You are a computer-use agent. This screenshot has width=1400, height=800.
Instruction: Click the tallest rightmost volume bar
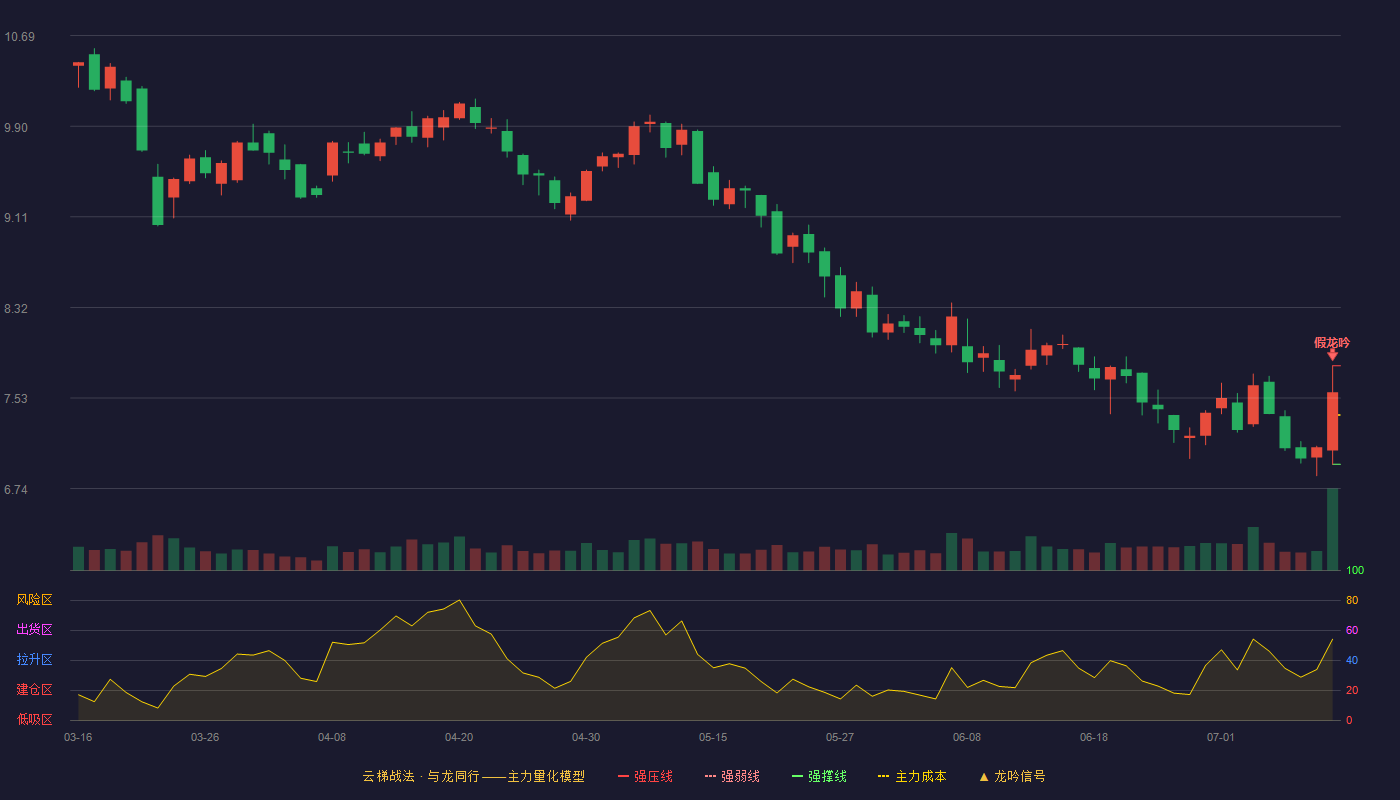tap(1333, 529)
